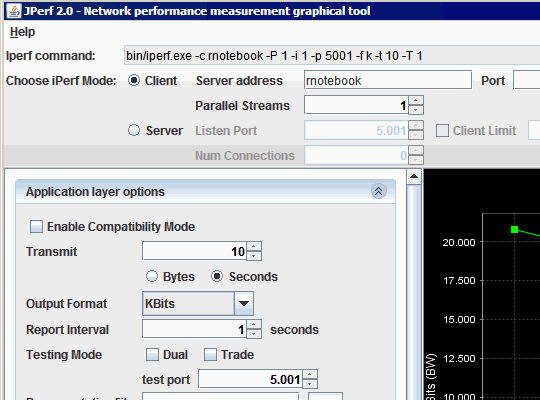
Task: Click the 15.000 axis label on graph
Action: tap(459, 320)
